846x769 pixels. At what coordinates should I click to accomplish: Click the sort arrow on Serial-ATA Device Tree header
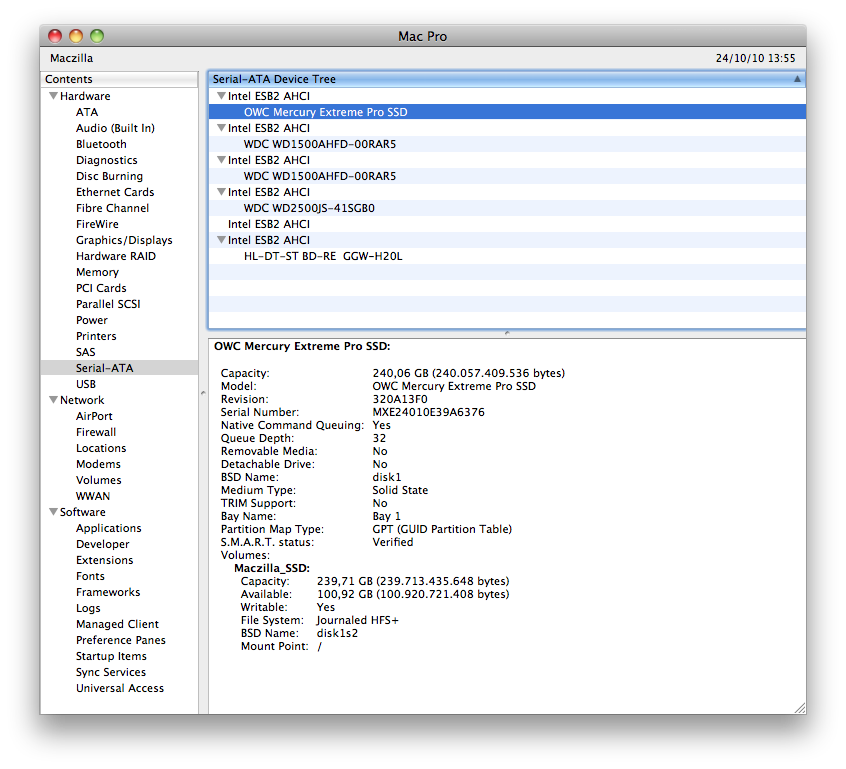pos(797,78)
